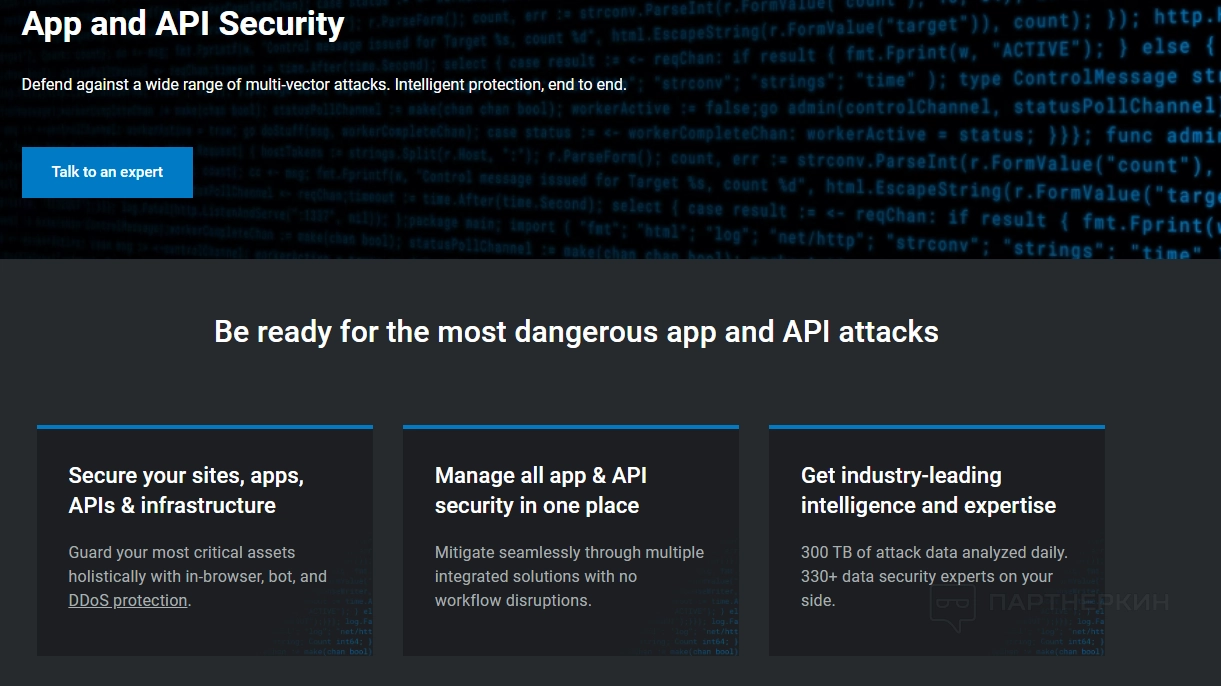Click the 'Manage all app & API security' title
The height and width of the screenshot is (686, 1221).
(540, 490)
